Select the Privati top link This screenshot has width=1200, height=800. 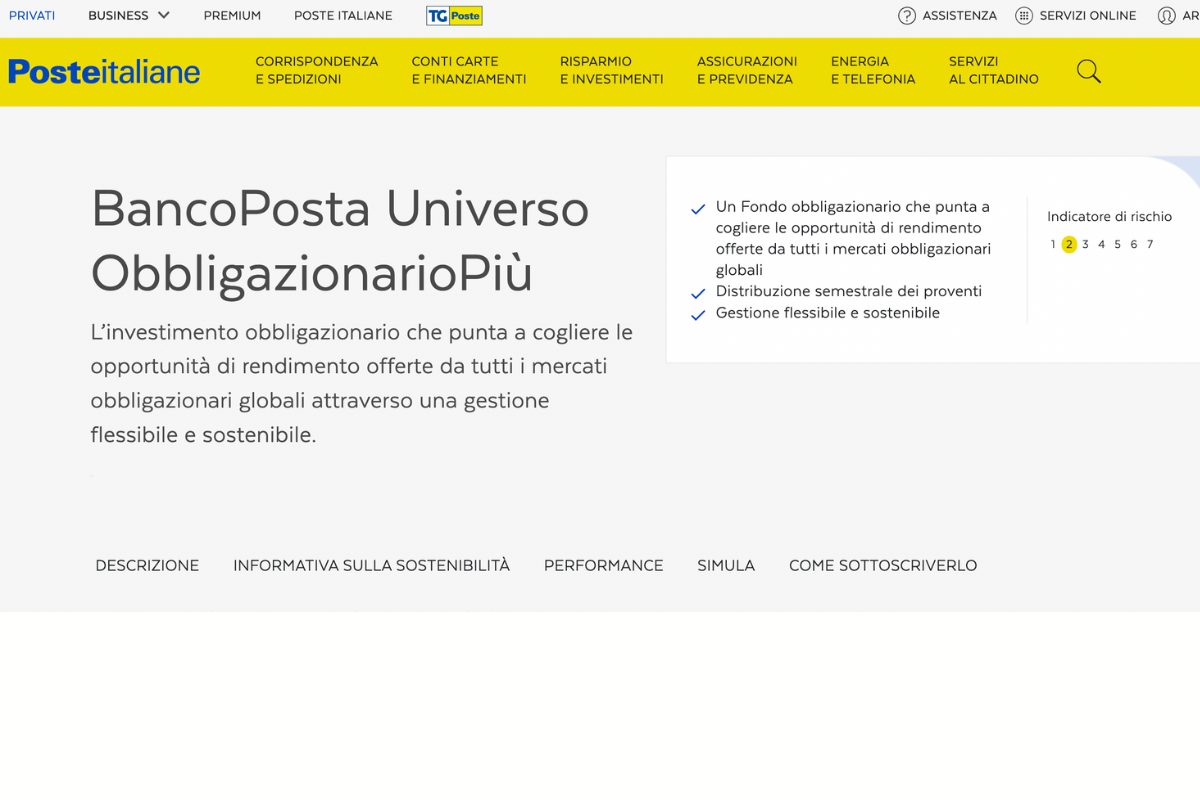pos(32,15)
